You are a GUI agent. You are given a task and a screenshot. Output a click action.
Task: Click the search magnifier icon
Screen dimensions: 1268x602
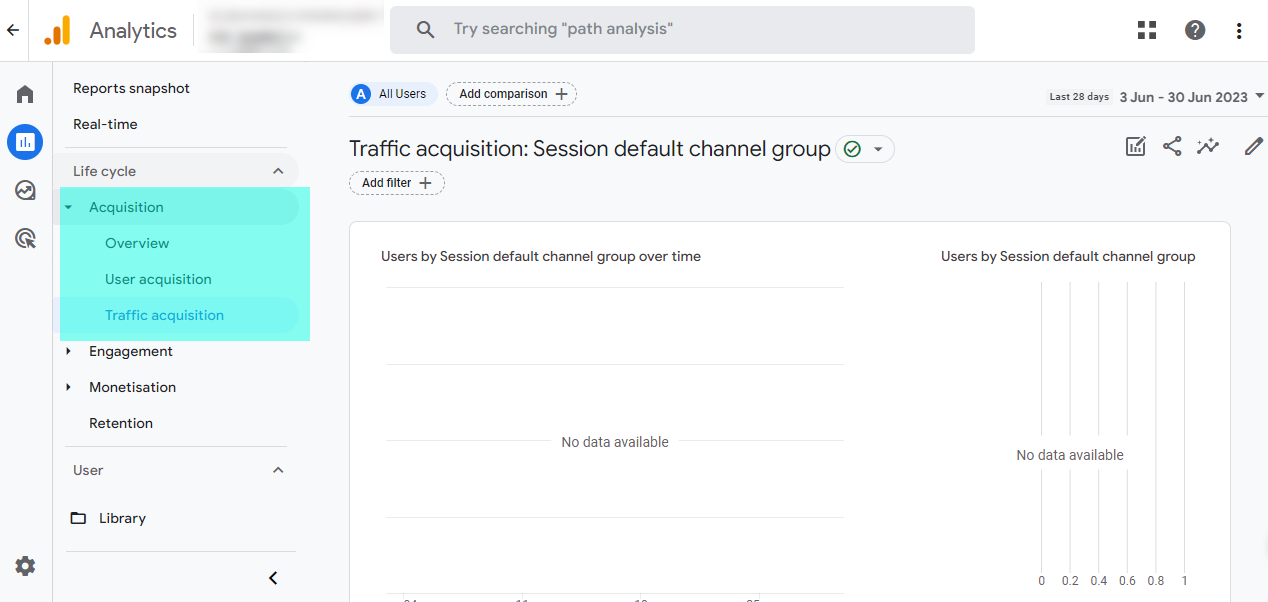pos(425,30)
